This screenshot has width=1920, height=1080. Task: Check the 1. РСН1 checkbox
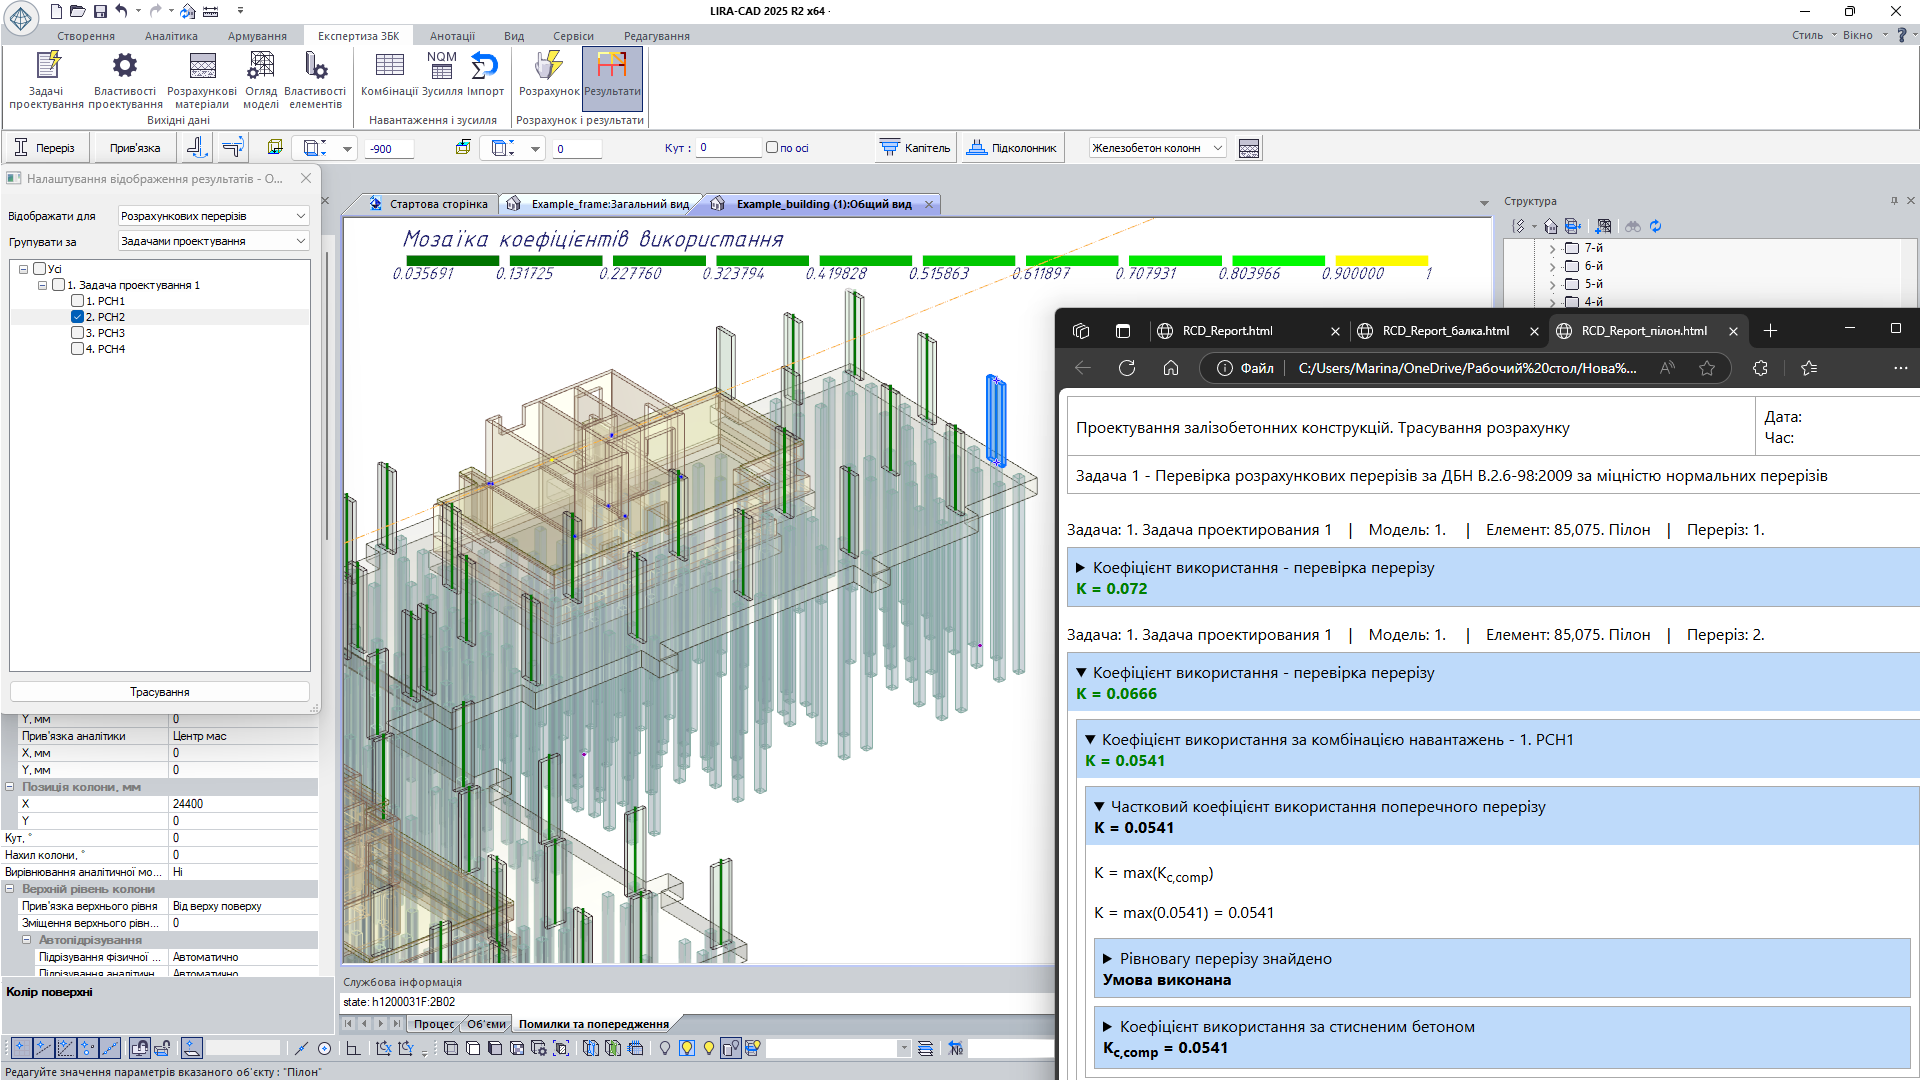coord(78,301)
